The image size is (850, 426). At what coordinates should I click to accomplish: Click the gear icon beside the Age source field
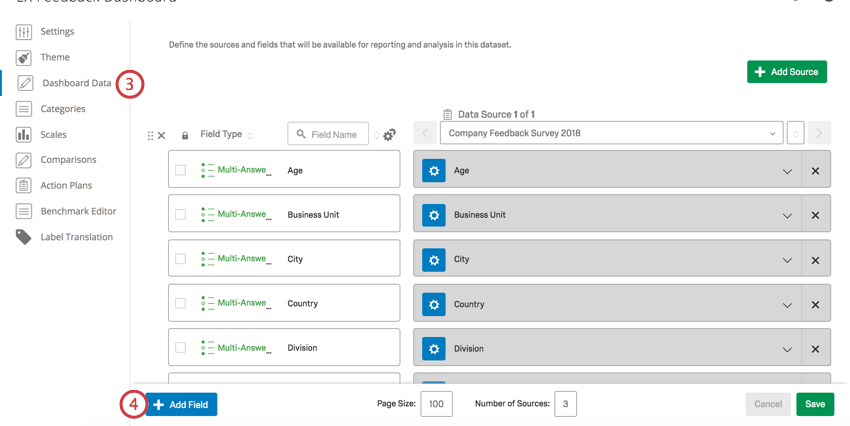coord(433,171)
